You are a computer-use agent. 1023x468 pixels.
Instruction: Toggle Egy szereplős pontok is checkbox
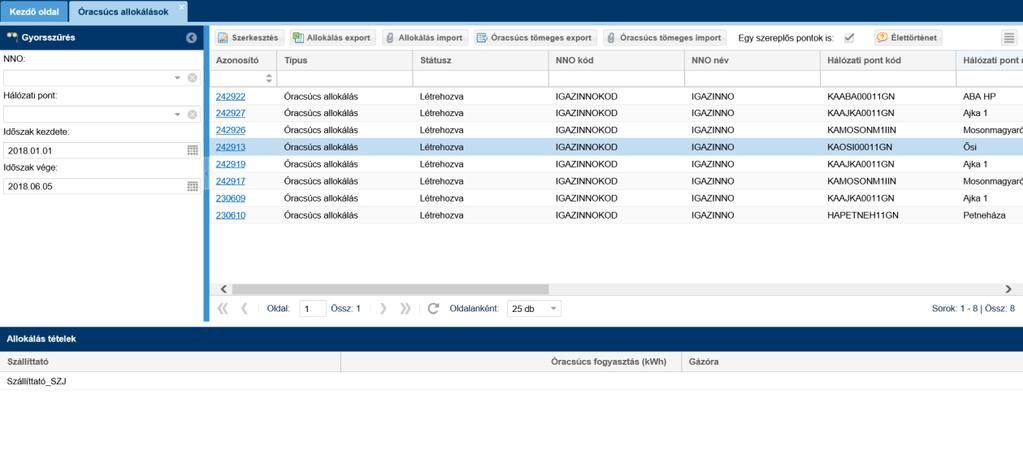pyautogui.click(x=849, y=37)
